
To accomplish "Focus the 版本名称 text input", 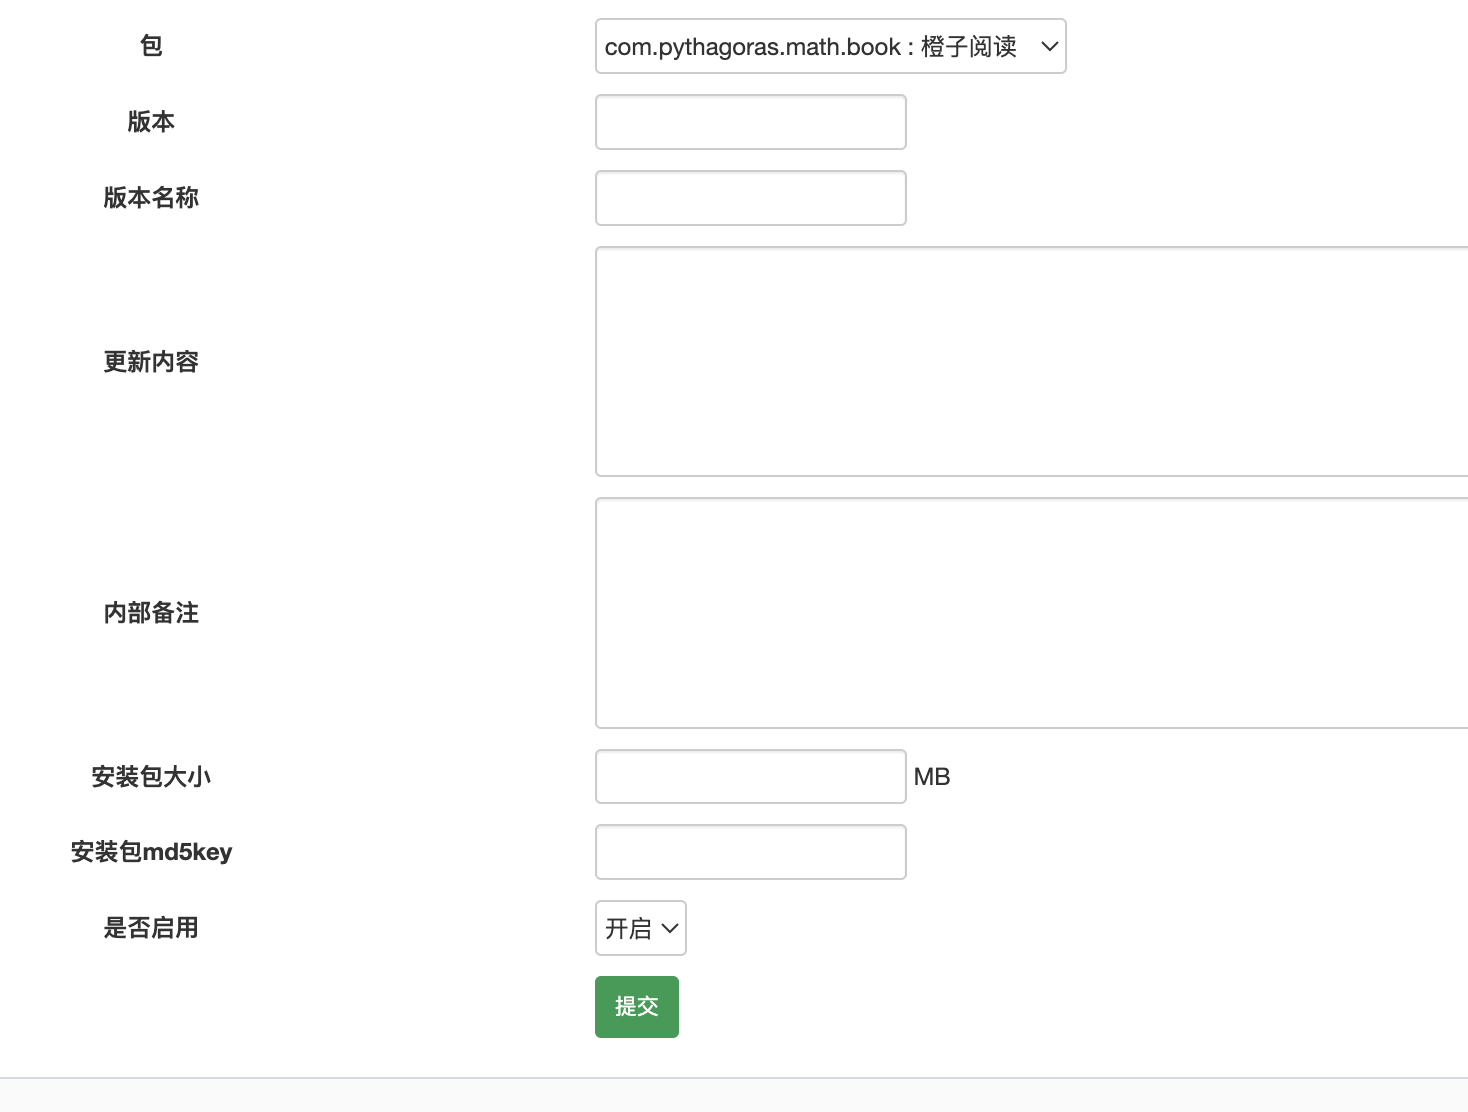I will point(750,198).
